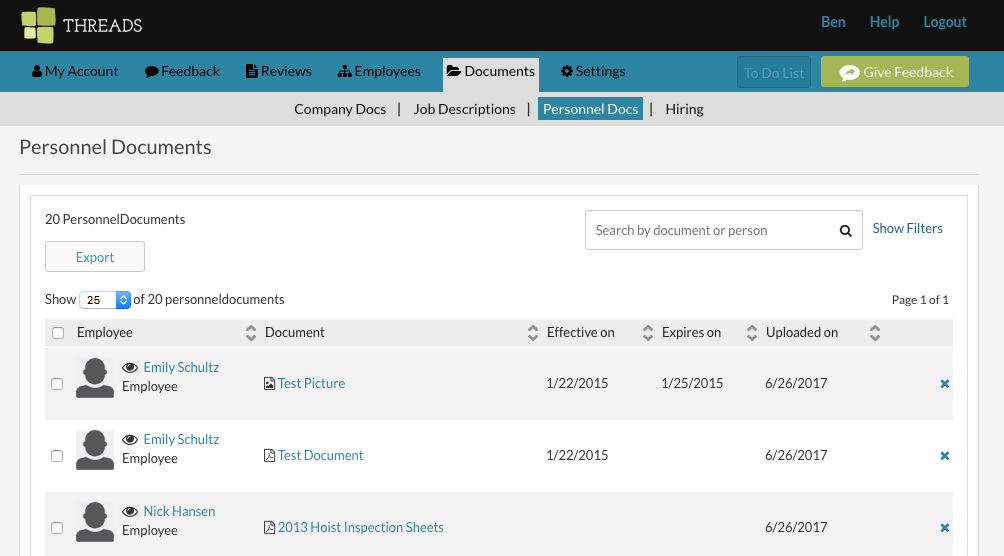Click the Threads logo

(81, 26)
